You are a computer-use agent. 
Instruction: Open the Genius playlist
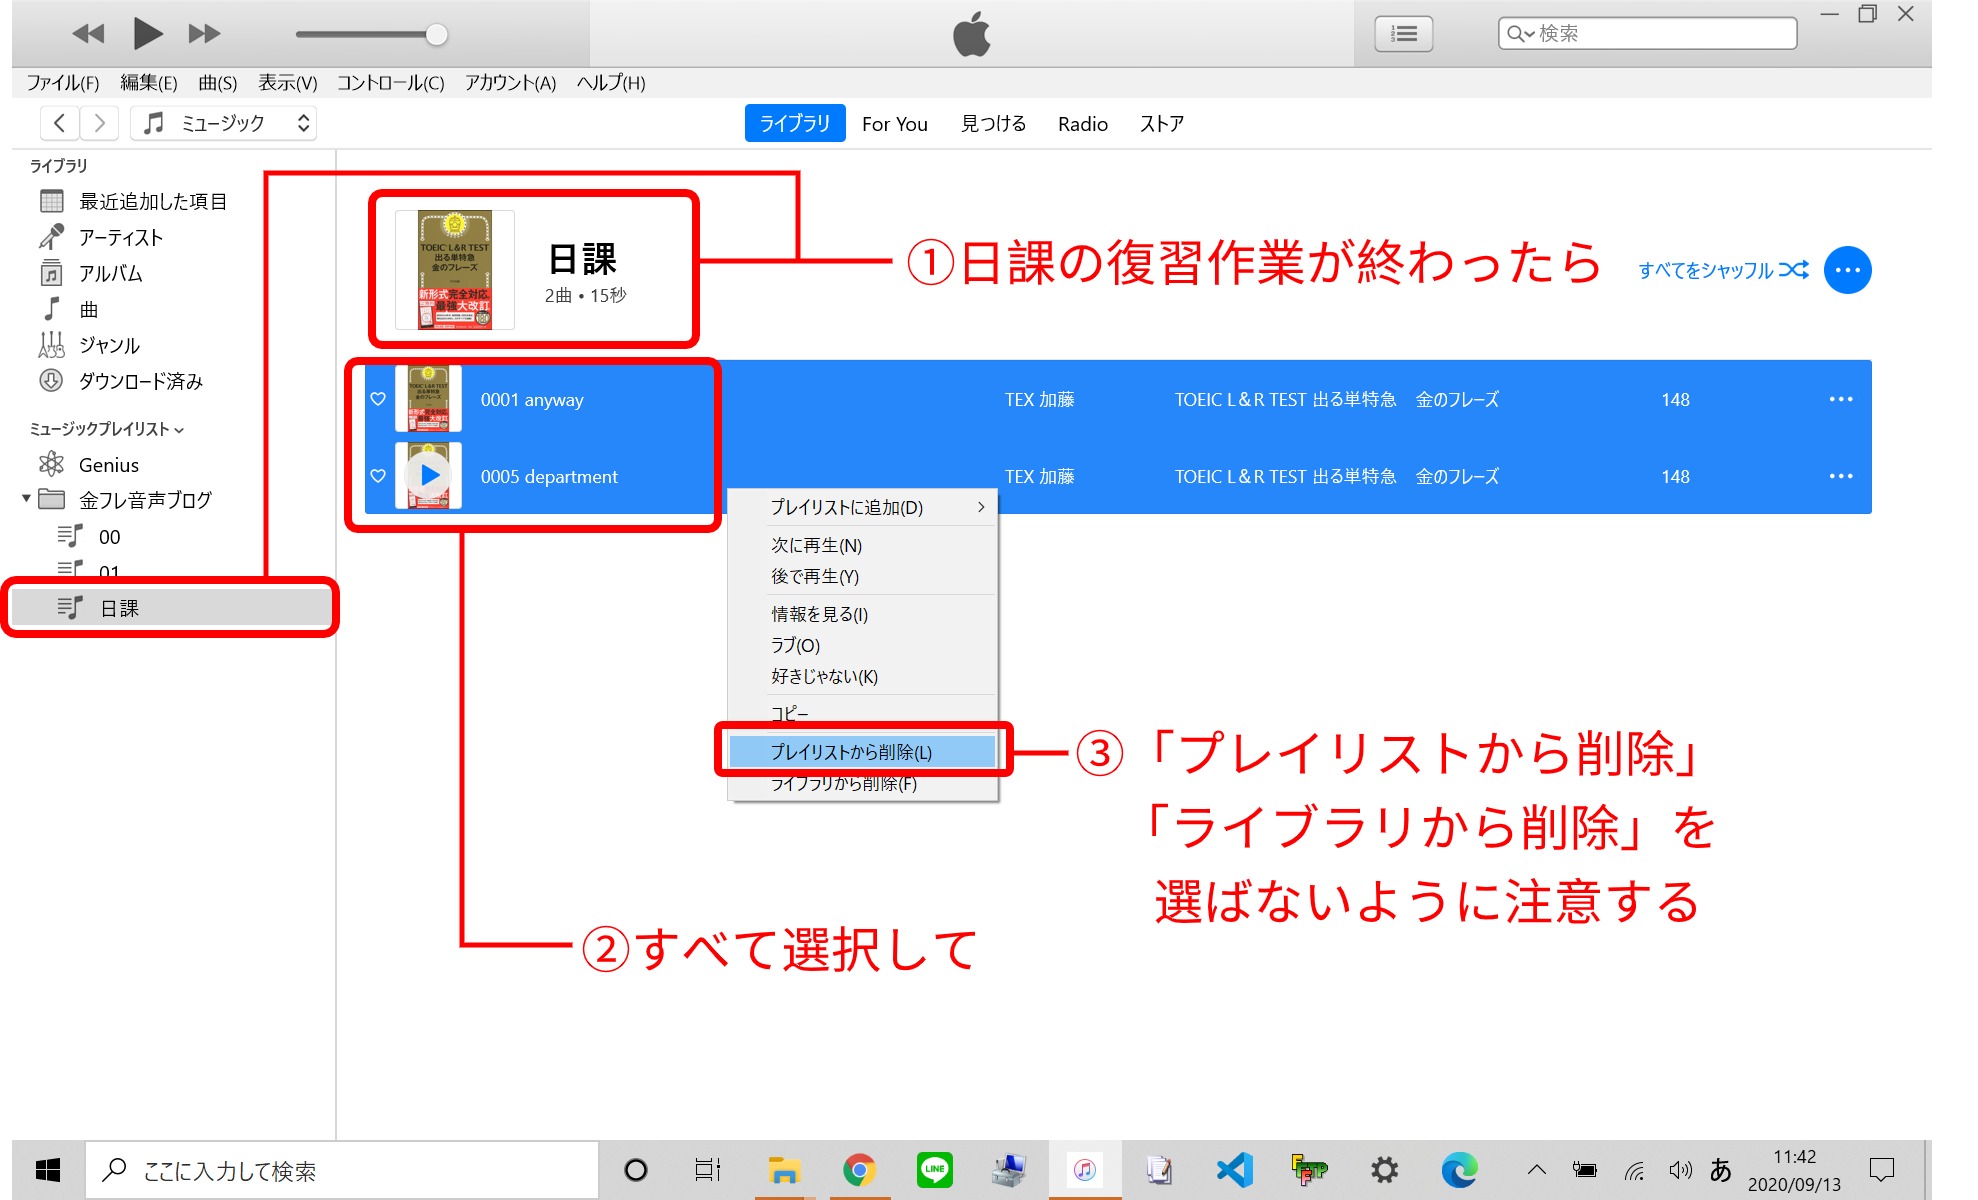pos(108,465)
